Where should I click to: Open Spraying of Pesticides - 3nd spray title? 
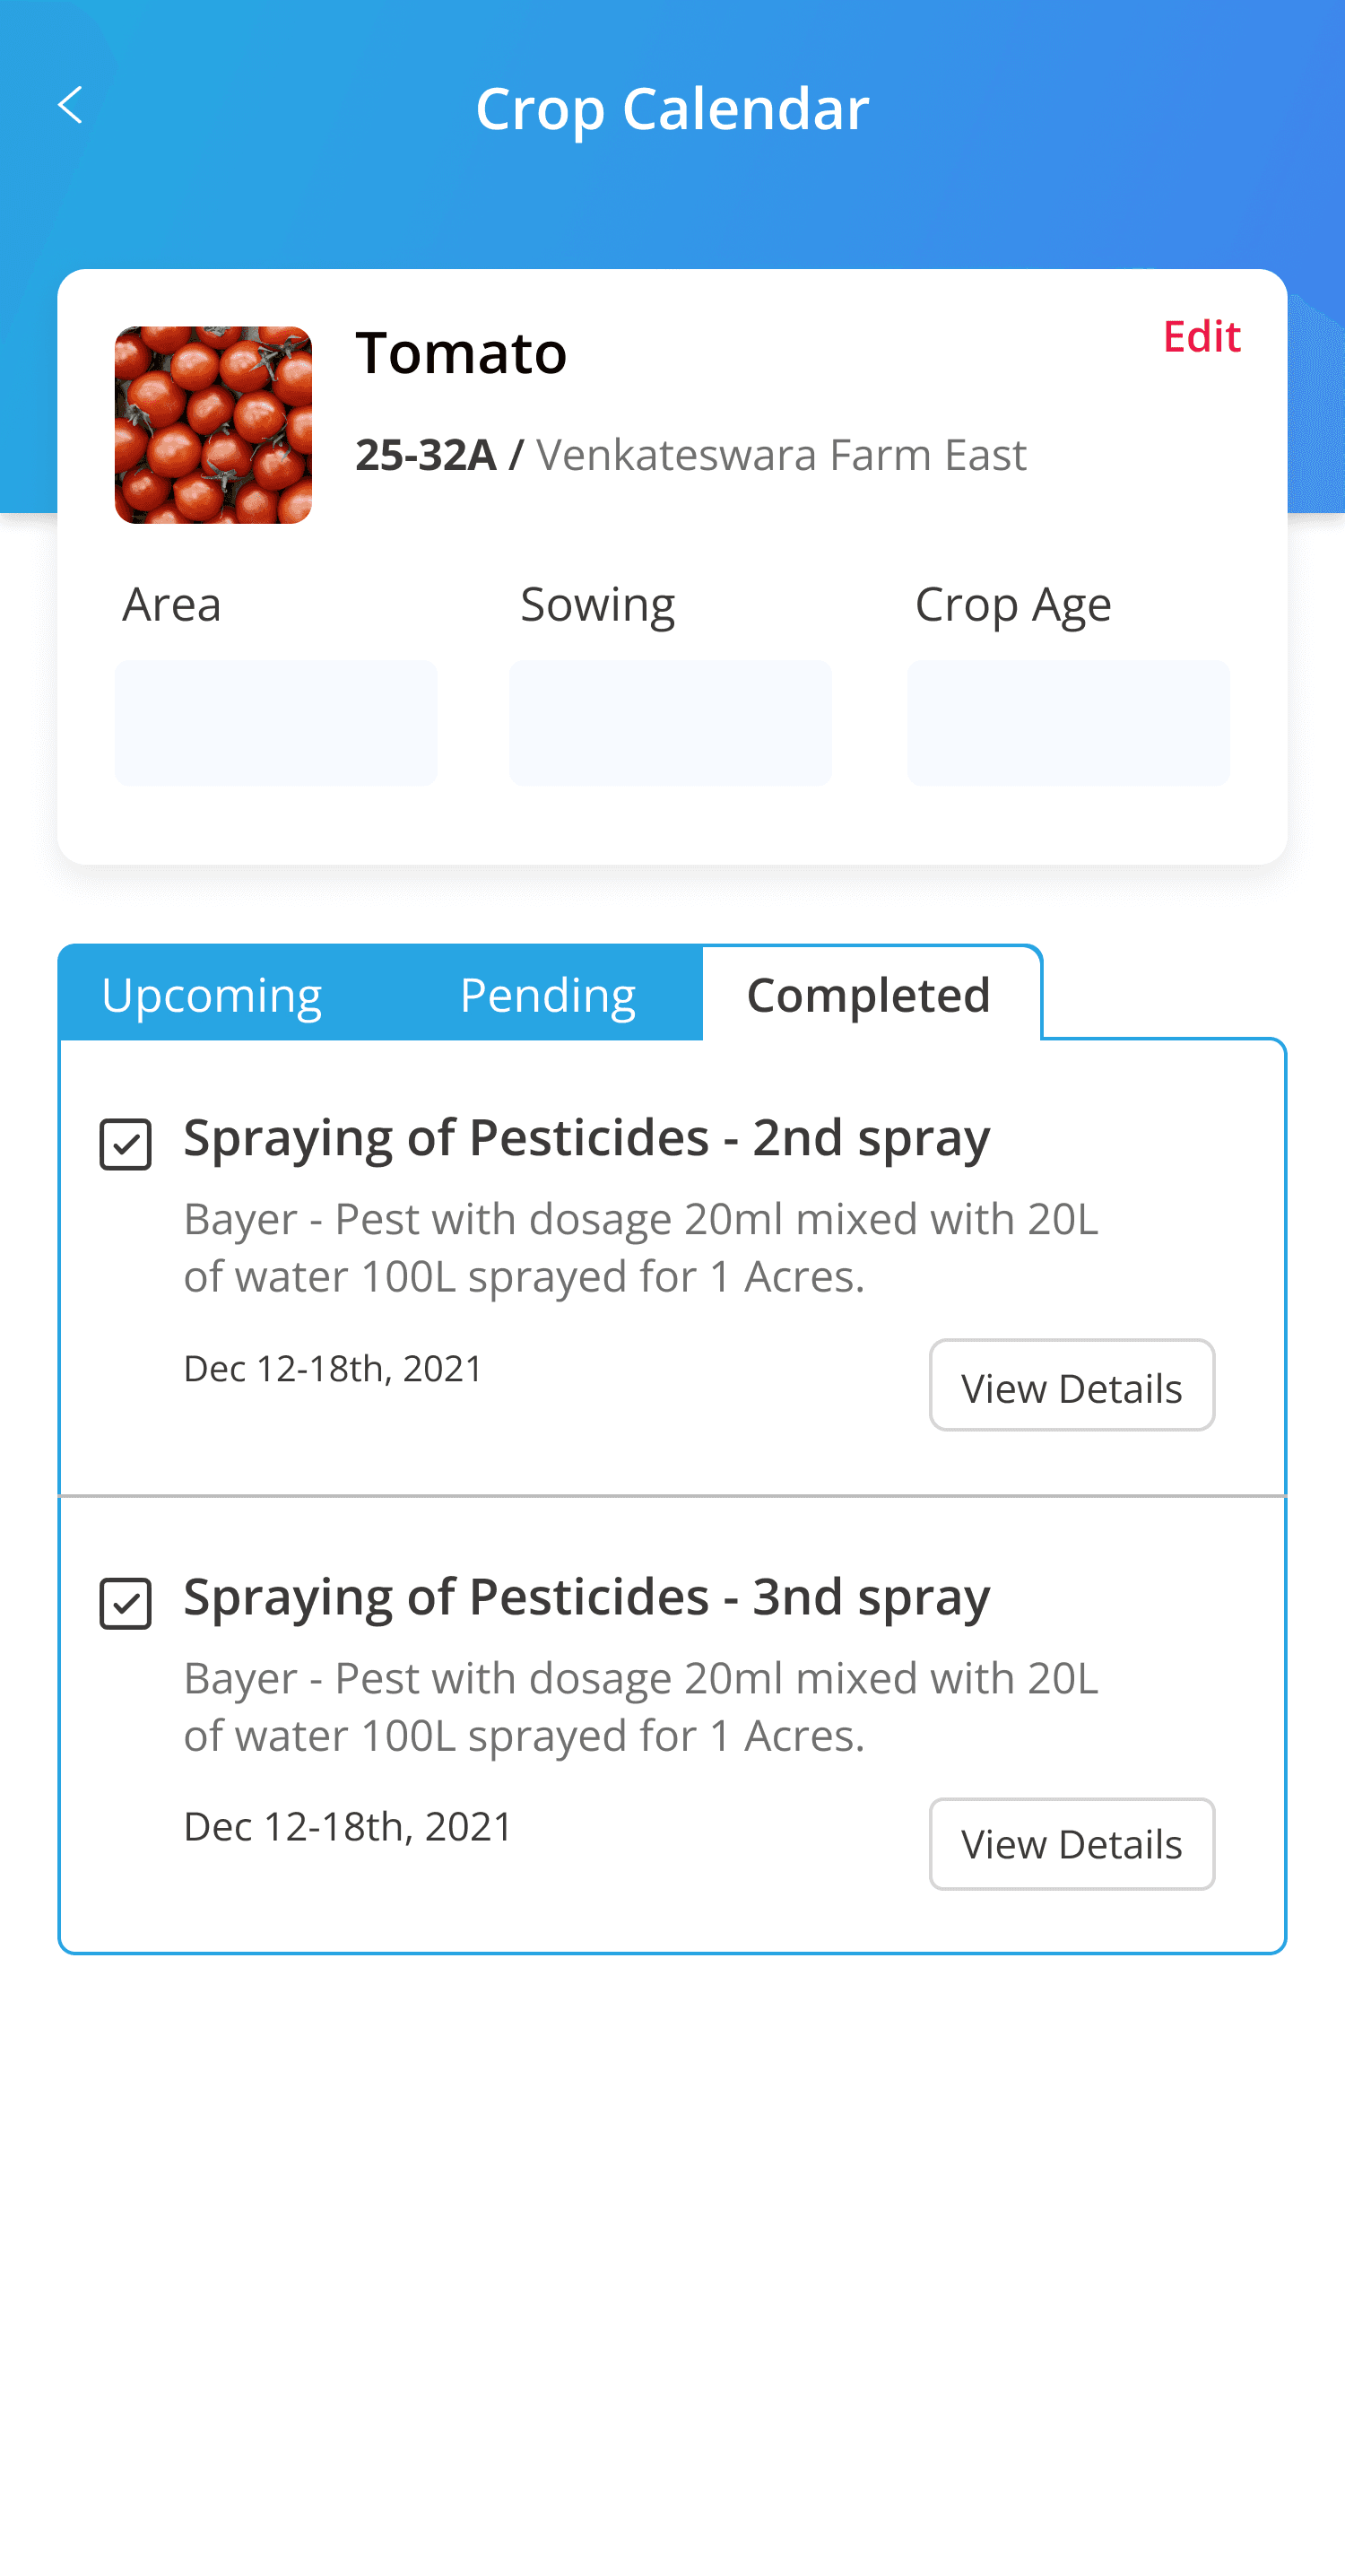587,1597
